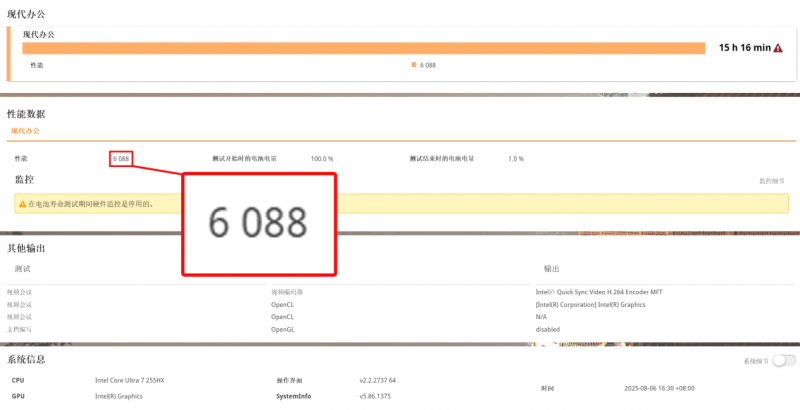Image resolution: width=800 pixels, height=410 pixels.
Task: Click the 15 h 16 min result
Action: [x=744, y=48]
